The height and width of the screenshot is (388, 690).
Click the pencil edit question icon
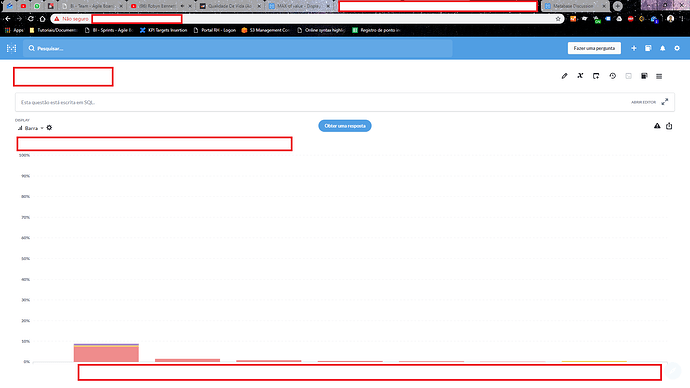click(565, 76)
